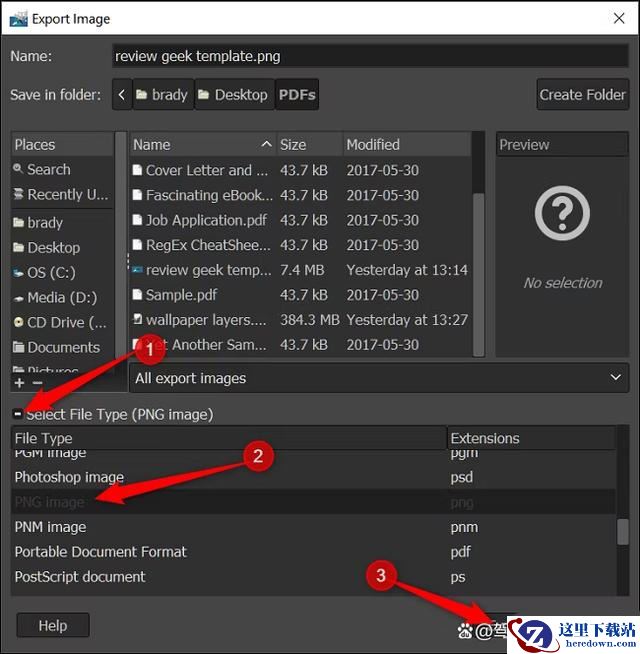Remove the bookmark with the minus icon

(x=38, y=382)
